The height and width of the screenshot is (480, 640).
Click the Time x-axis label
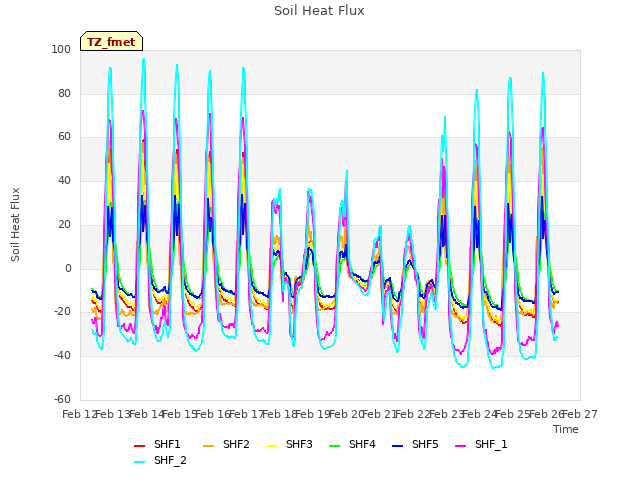(x=566, y=429)
